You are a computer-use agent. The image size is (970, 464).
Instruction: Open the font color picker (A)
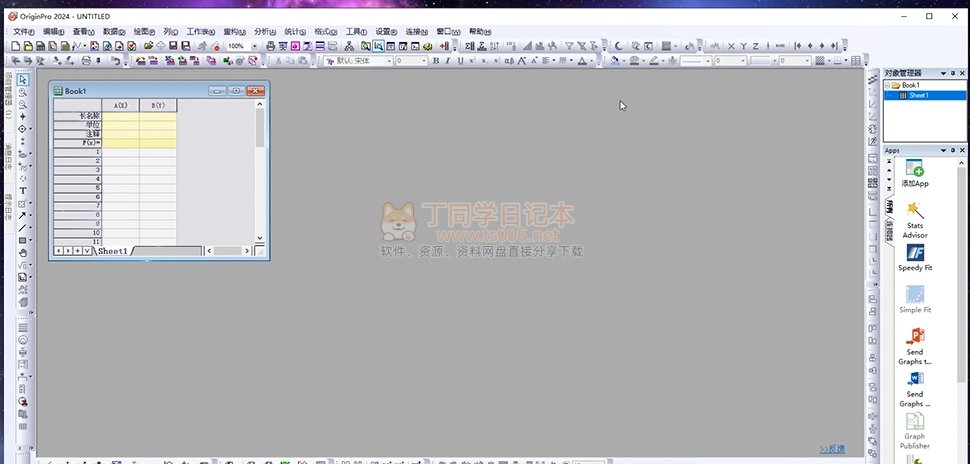click(x=583, y=61)
